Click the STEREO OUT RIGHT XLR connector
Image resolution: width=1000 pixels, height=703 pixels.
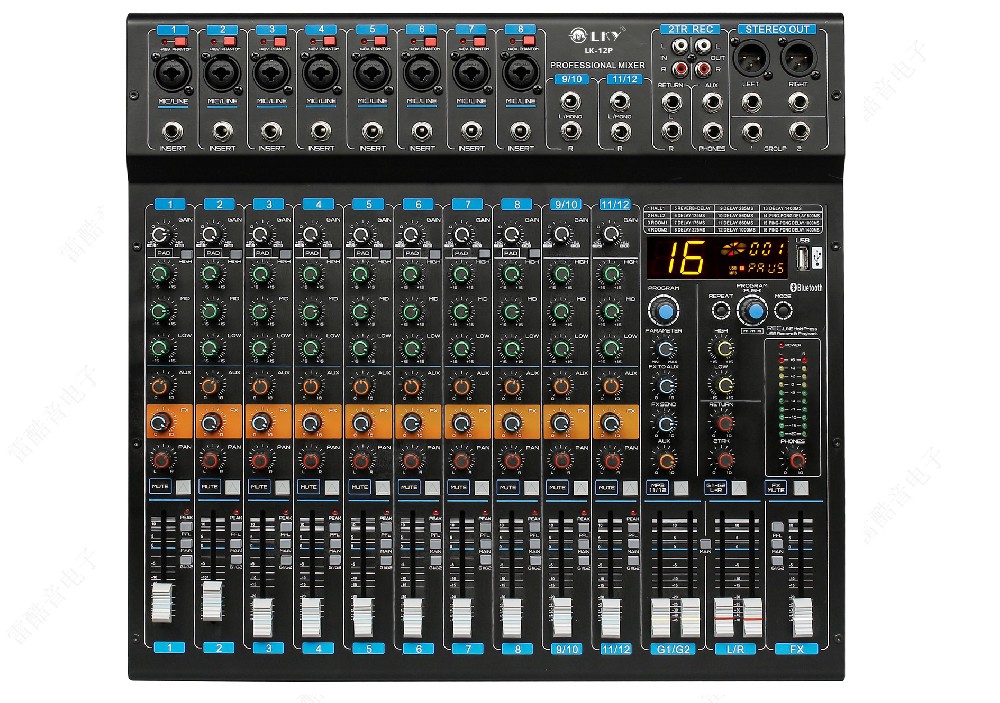coord(799,59)
